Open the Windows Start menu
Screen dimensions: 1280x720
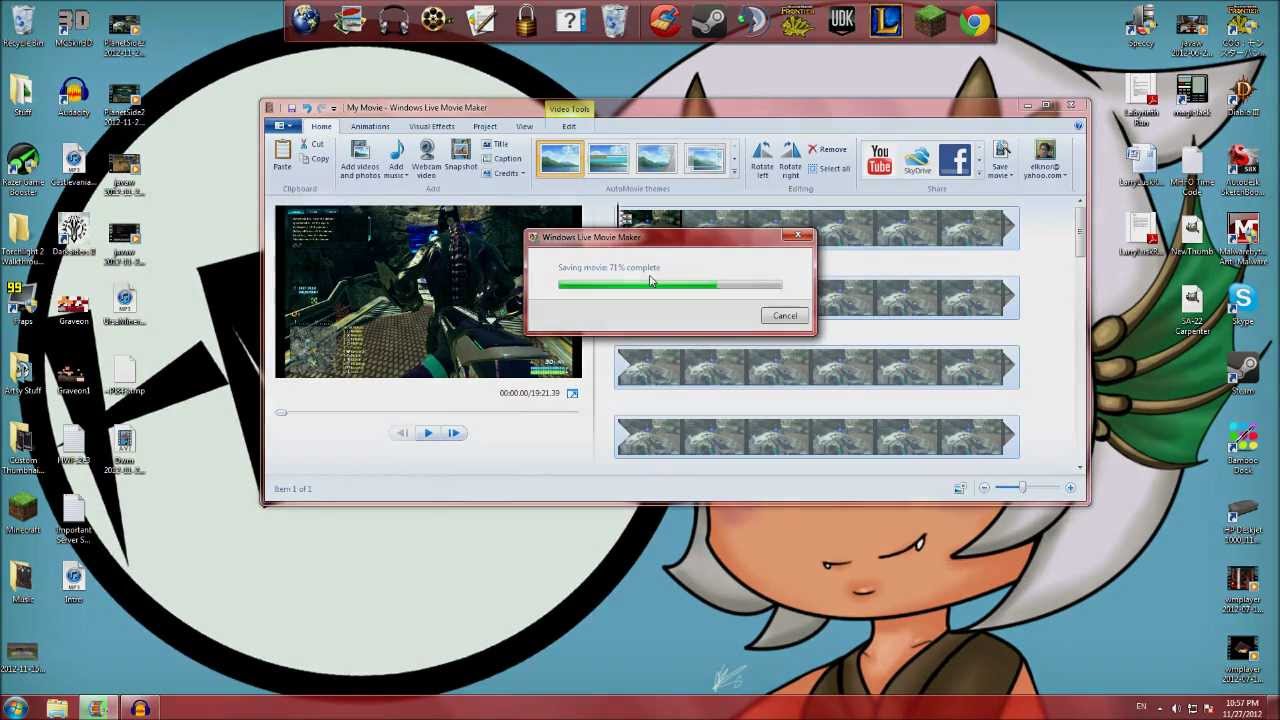pyautogui.click(x=16, y=709)
